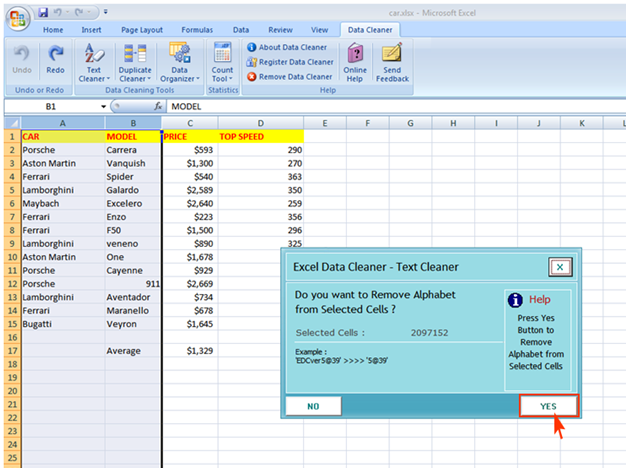Image resolution: width=628 pixels, height=470 pixels.
Task: Open the Text Cleaner tool menu
Action: click(x=94, y=62)
